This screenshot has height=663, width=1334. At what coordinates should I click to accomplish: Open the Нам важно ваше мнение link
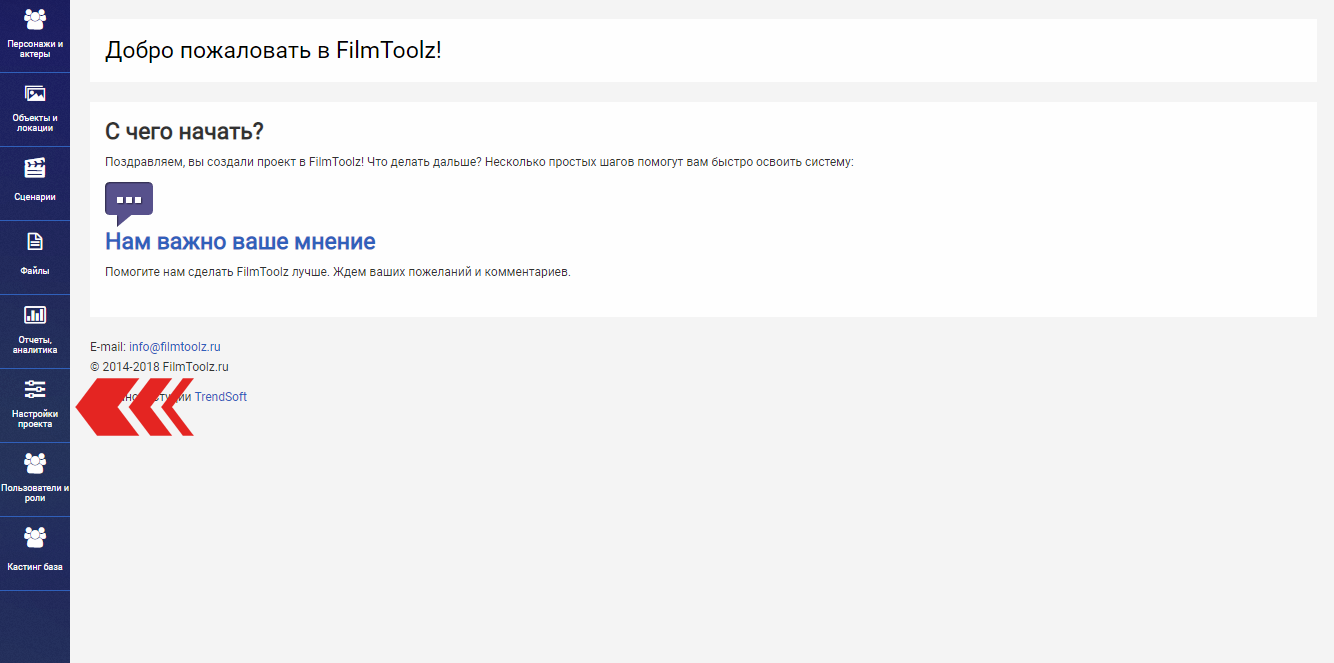pyautogui.click(x=240, y=241)
